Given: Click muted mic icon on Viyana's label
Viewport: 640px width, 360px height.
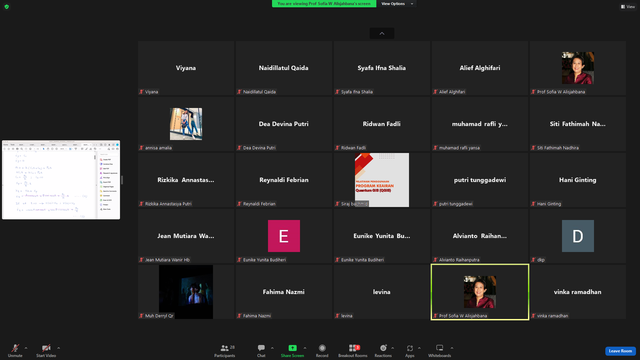Looking at the screenshot, I should pos(141,92).
